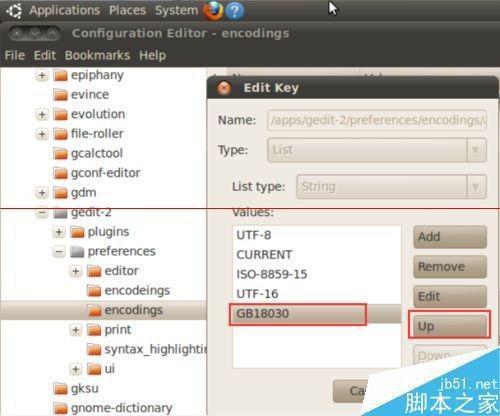Expand the print tree node
Image resolution: width=500 pixels, height=416 pixels.
pos(76,330)
